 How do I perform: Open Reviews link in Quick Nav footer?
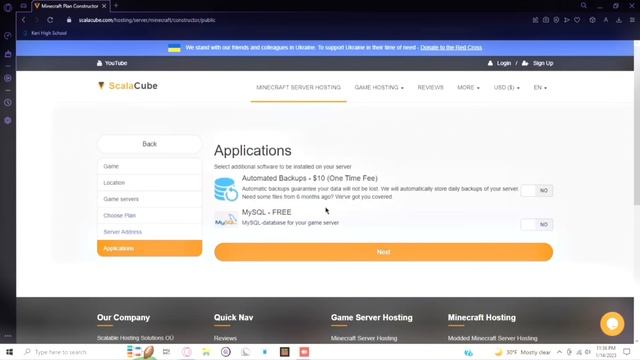(225, 338)
